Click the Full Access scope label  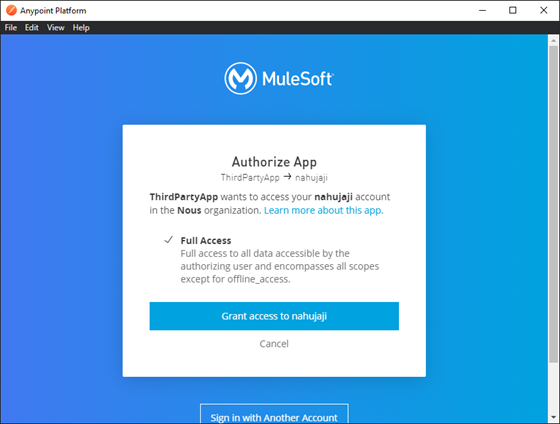click(x=206, y=240)
